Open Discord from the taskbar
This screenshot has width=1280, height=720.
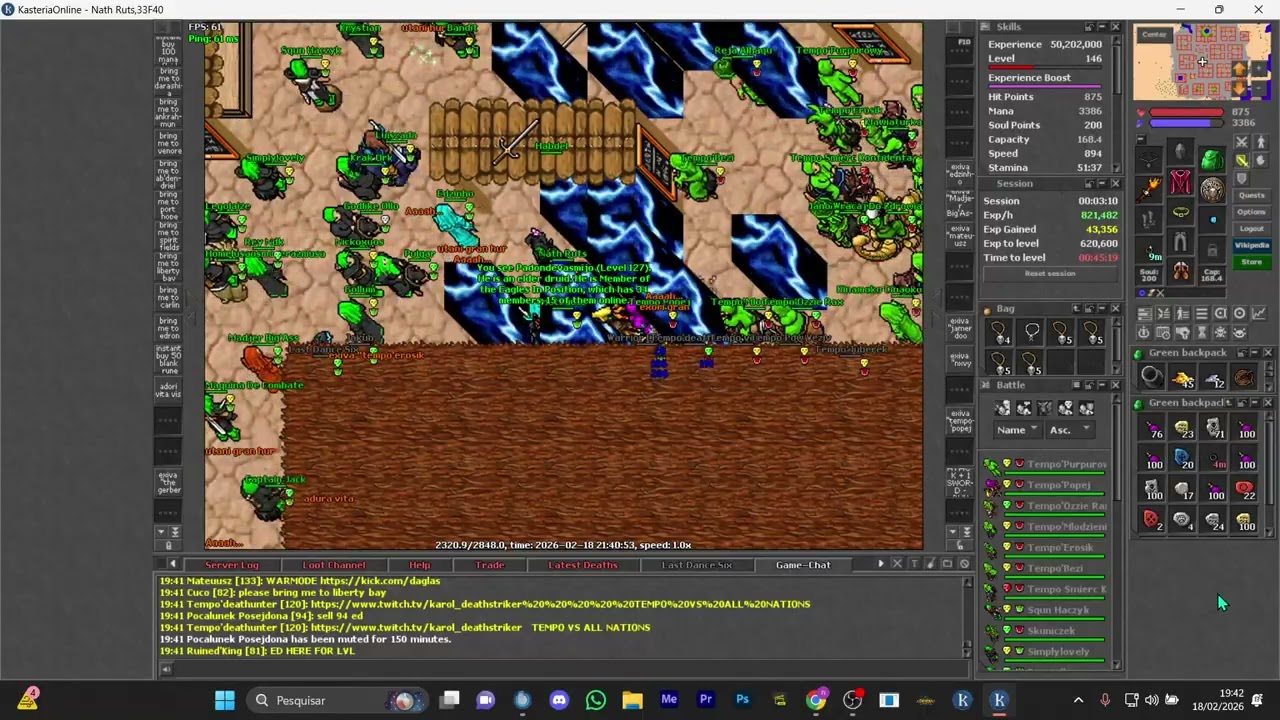point(559,700)
